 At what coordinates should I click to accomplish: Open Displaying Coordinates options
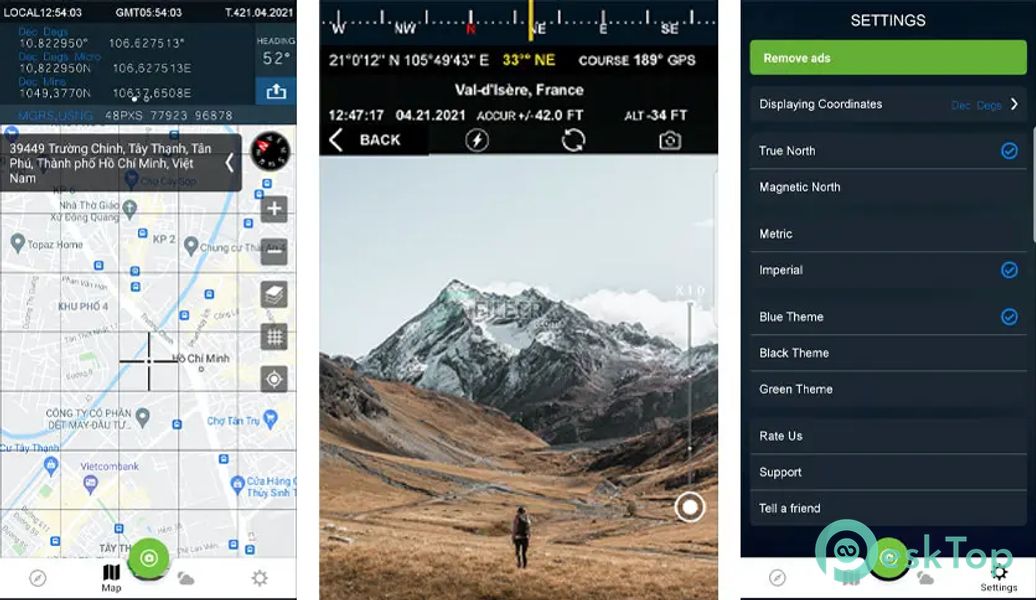888,104
